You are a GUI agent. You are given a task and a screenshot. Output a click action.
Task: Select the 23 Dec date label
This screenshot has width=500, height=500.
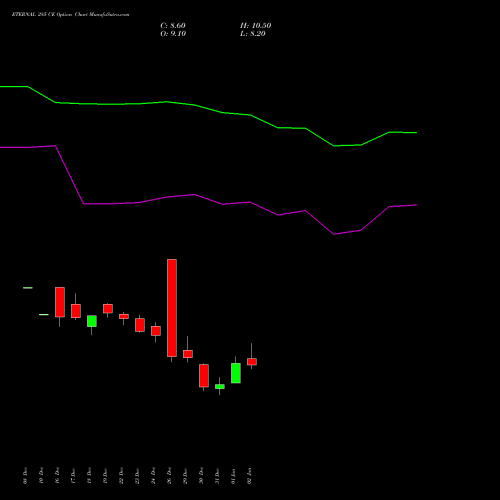137,476
